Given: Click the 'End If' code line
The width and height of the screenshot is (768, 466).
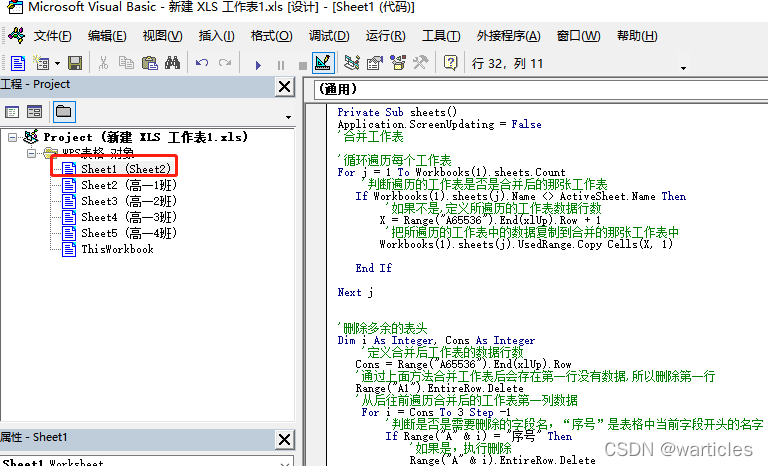Looking at the screenshot, I should tap(374, 268).
